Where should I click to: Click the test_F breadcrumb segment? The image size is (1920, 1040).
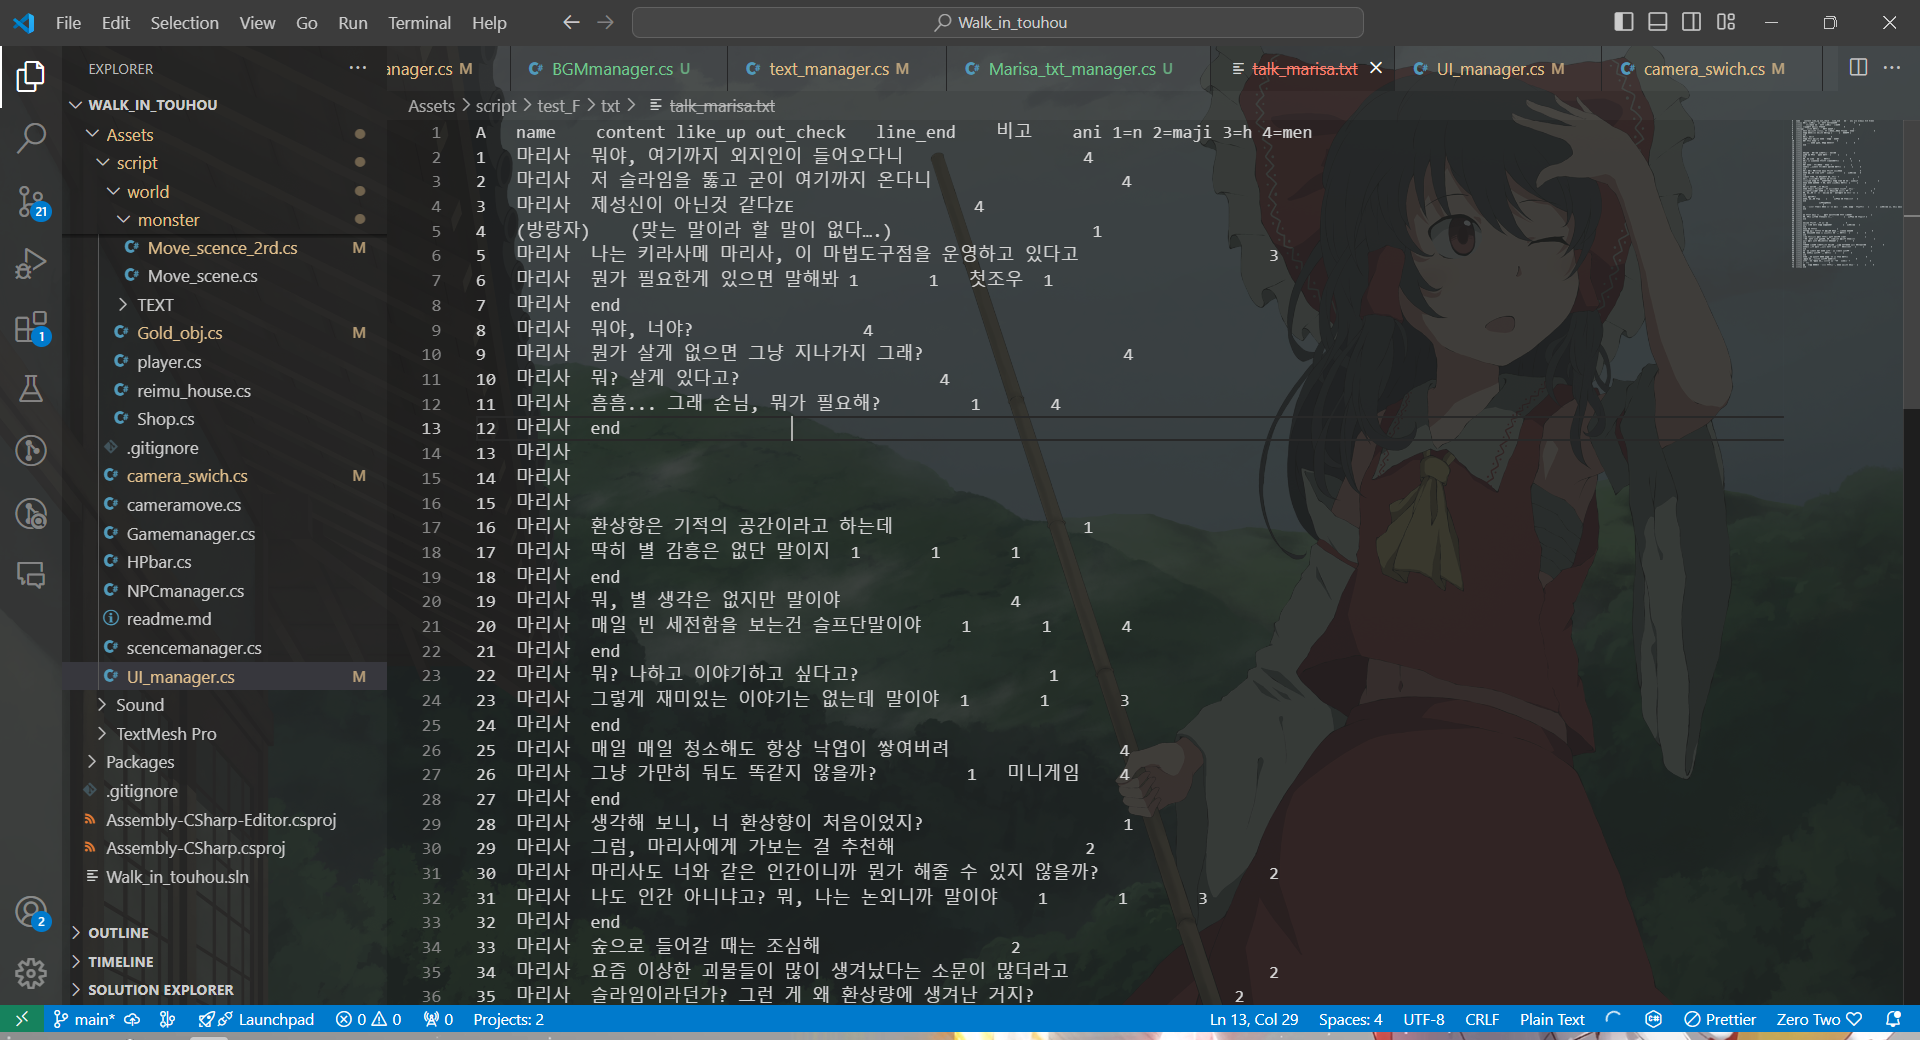click(x=558, y=105)
